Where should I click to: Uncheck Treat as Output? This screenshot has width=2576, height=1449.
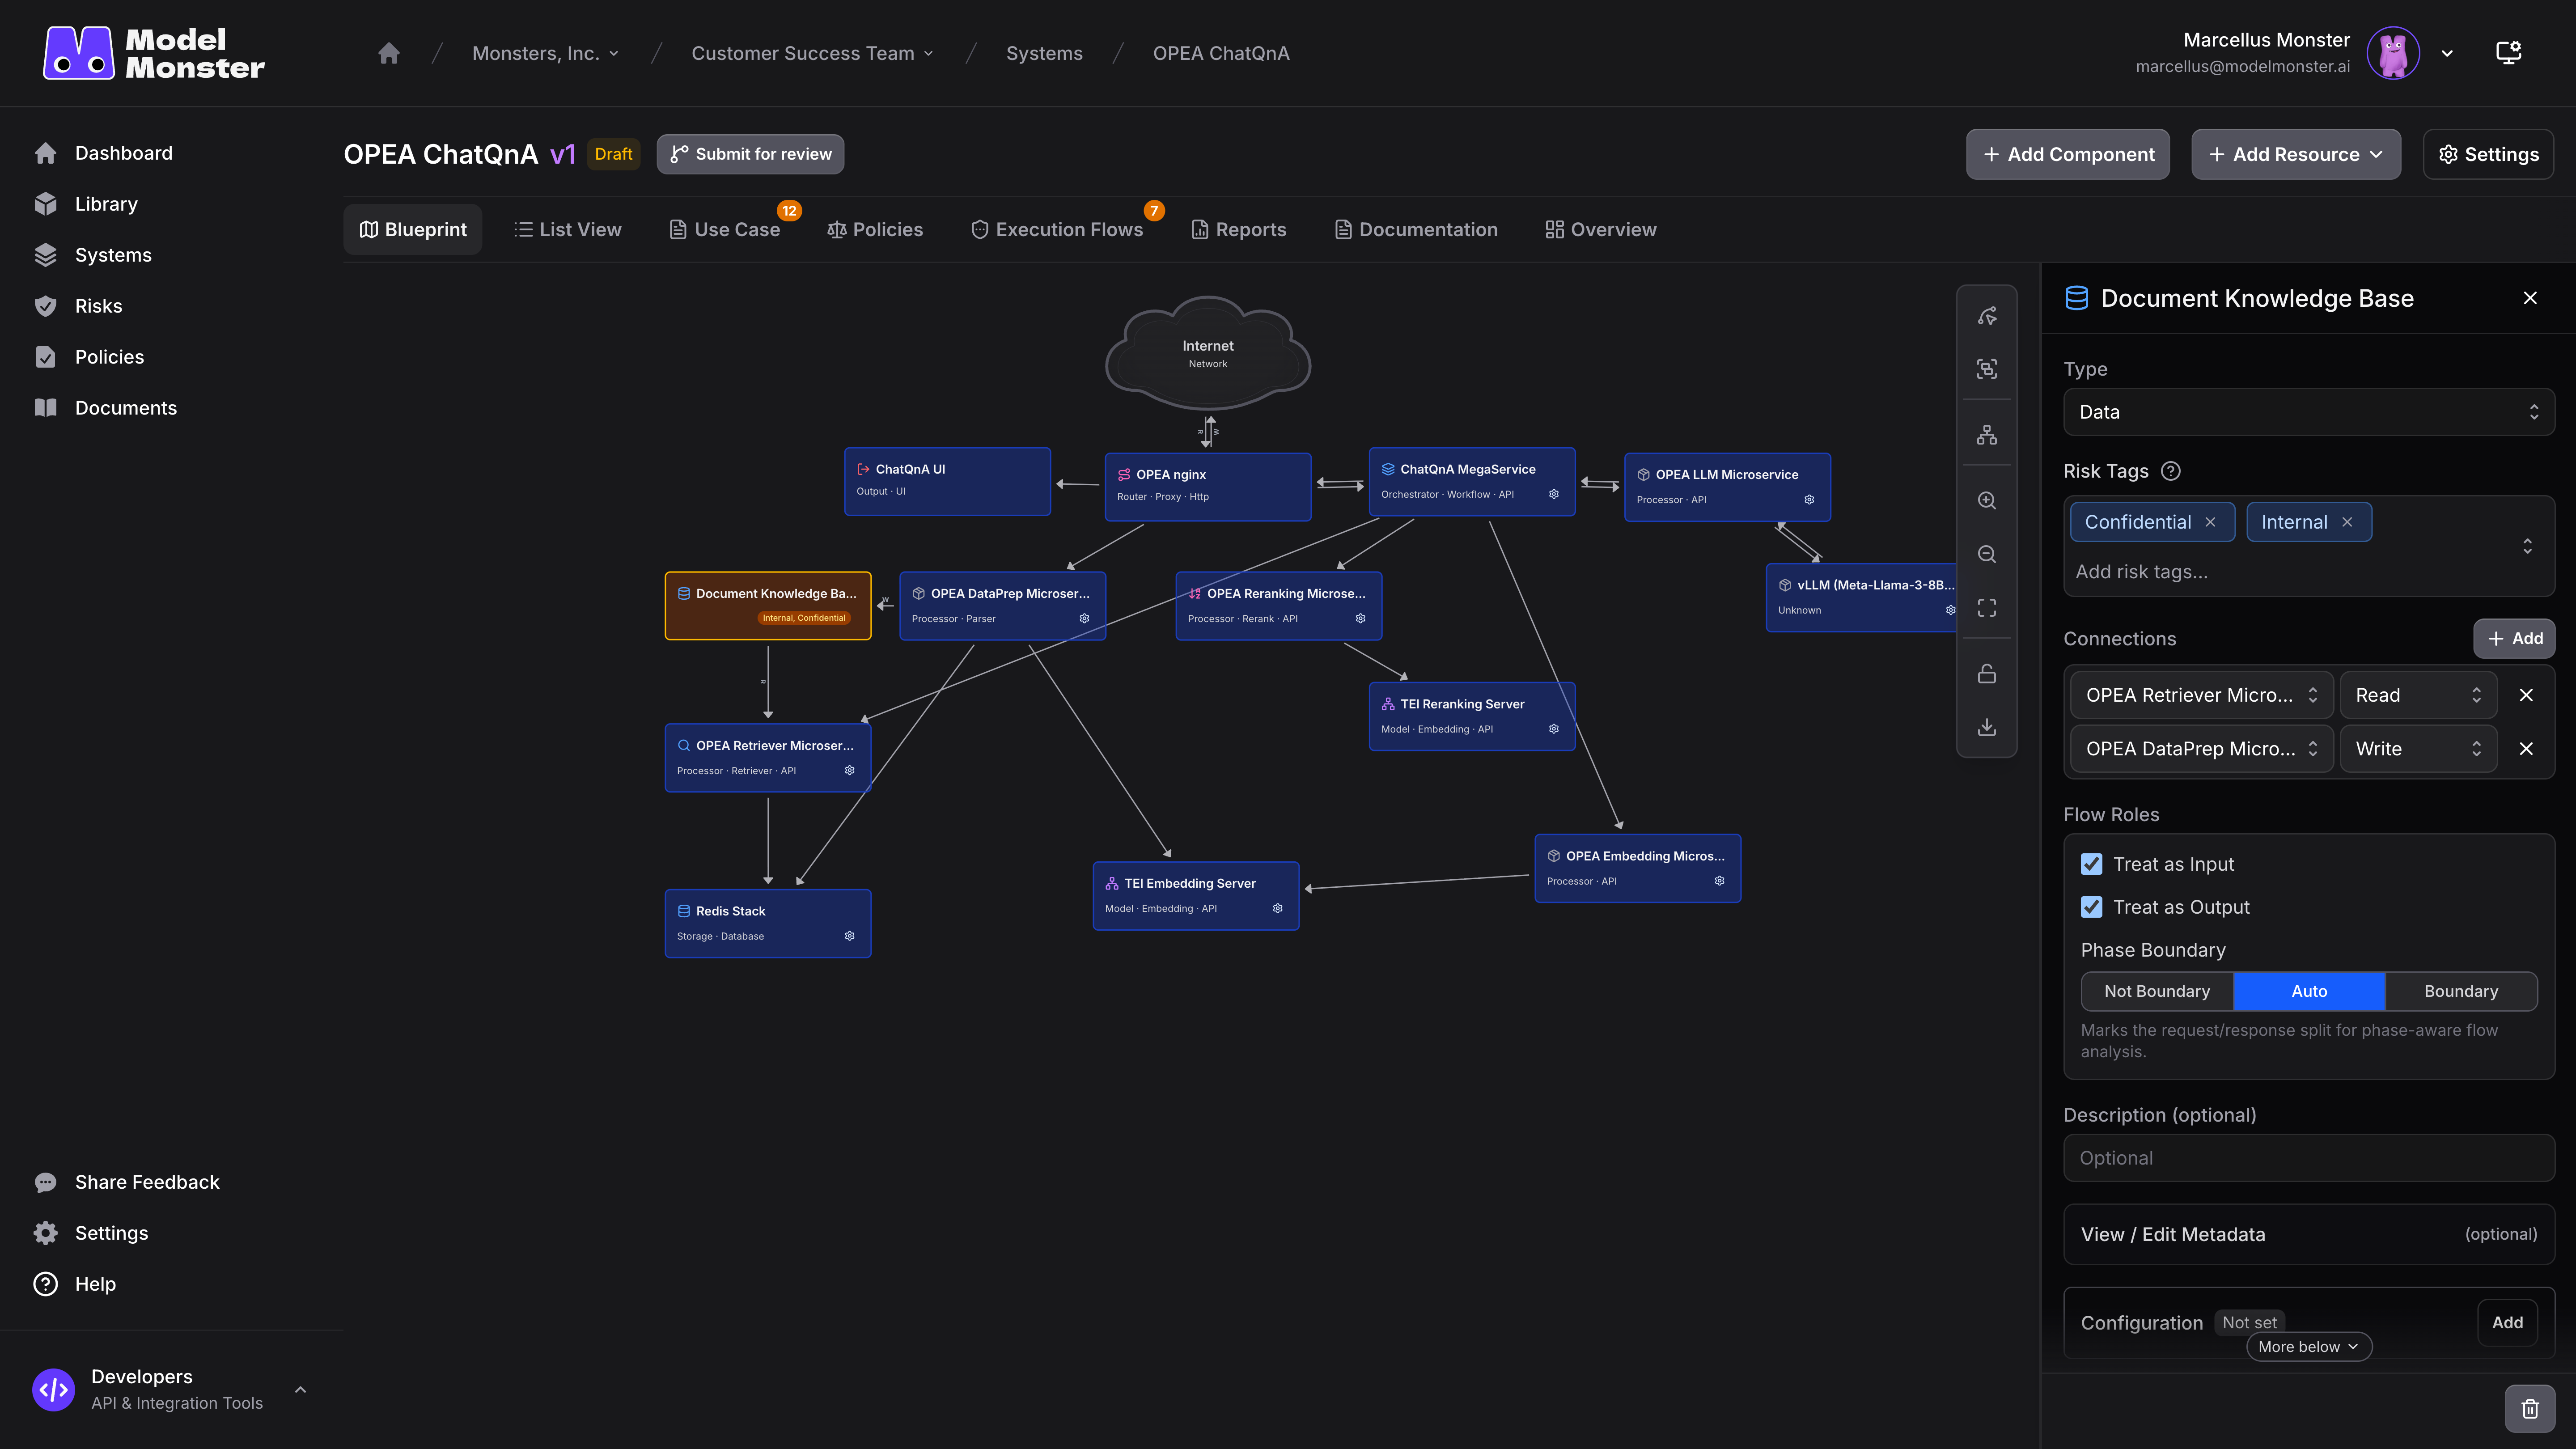(x=2091, y=907)
